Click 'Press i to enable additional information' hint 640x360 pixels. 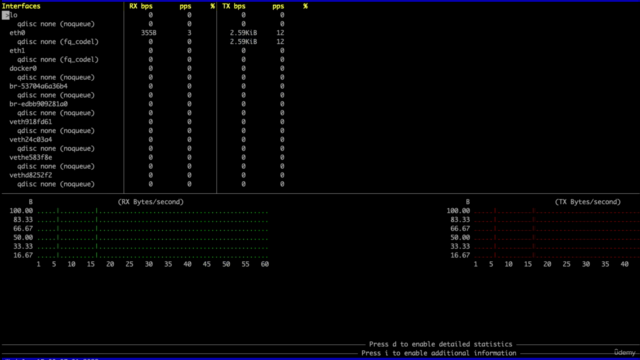(x=439, y=353)
